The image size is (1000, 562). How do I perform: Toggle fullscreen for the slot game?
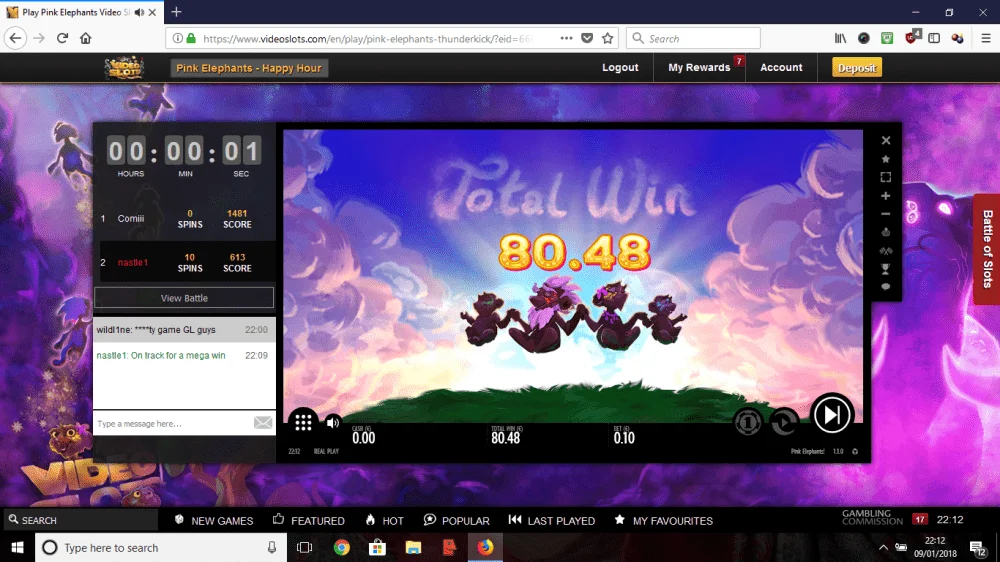pyautogui.click(x=886, y=177)
